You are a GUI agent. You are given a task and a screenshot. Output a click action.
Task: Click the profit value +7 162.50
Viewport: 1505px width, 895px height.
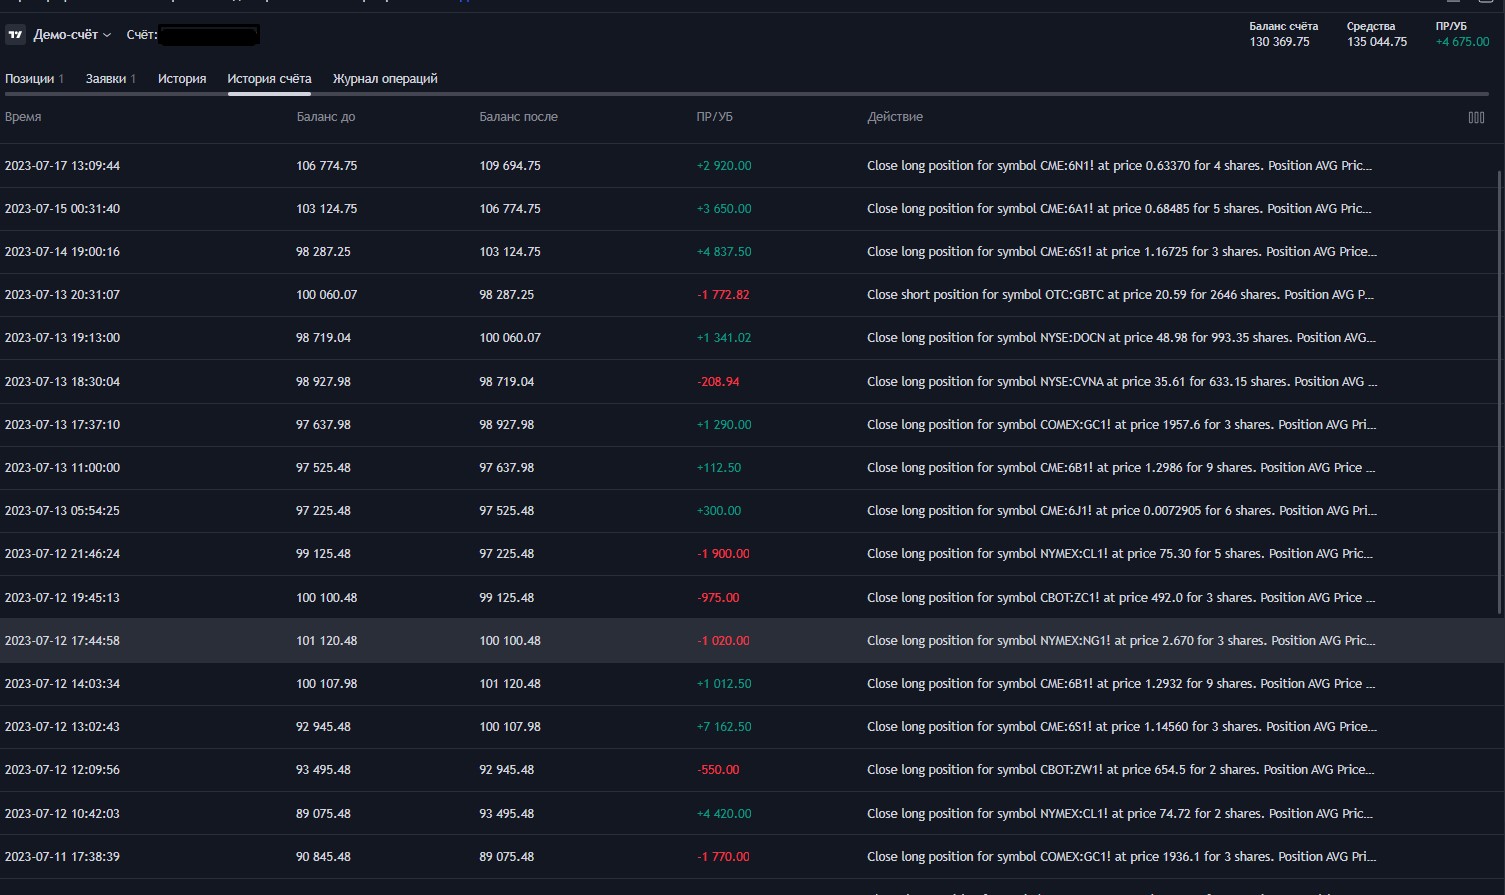pos(723,727)
